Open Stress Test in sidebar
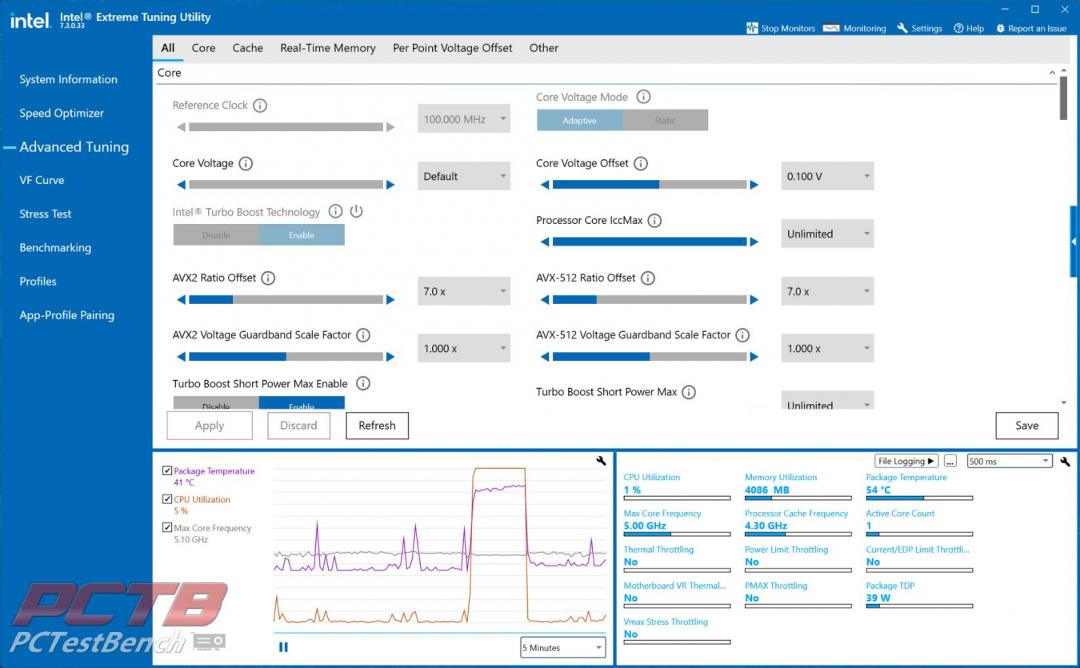Image resolution: width=1080 pixels, height=668 pixels. 45,214
